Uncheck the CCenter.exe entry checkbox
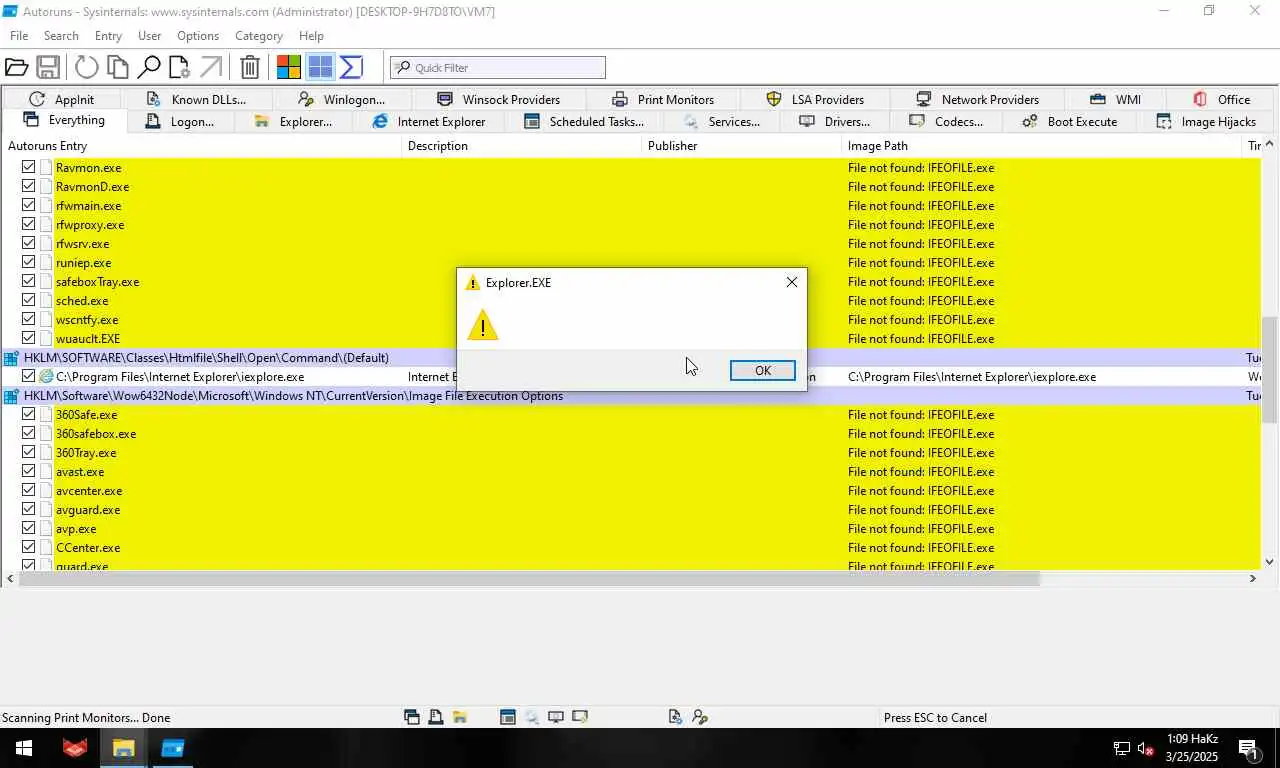 pyautogui.click(x=29, y=547)
